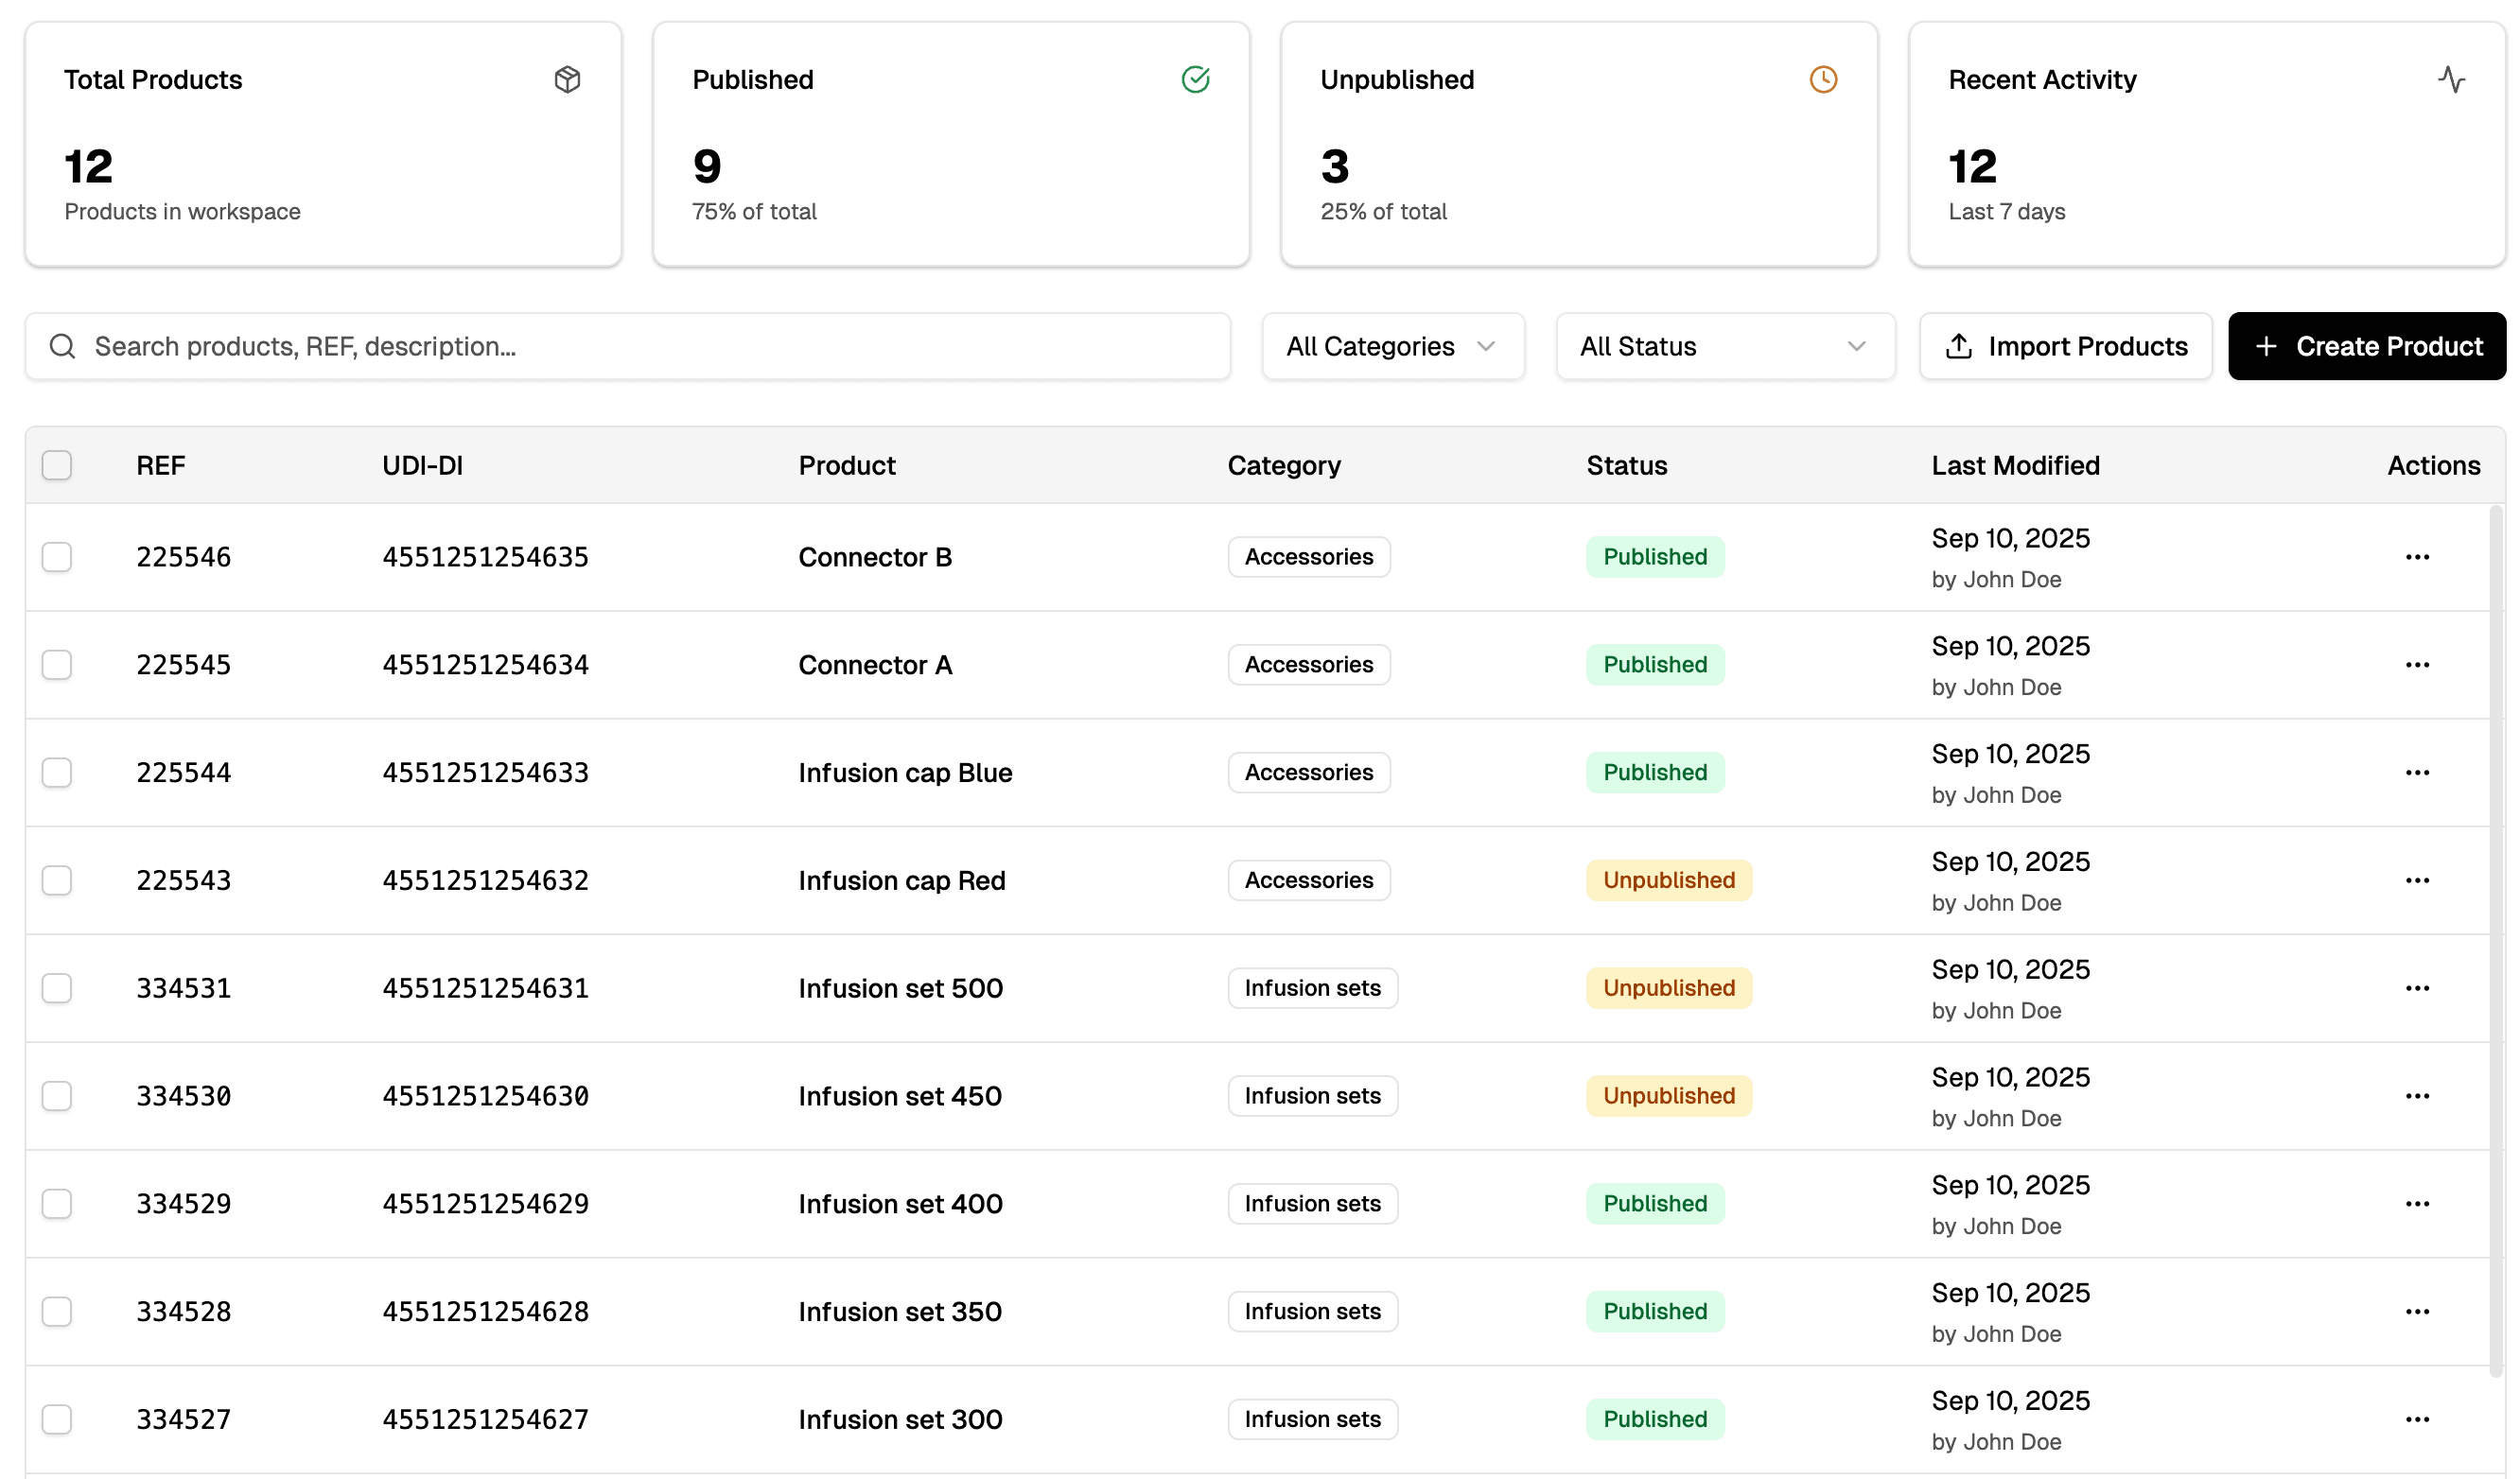
Task: Click the plus icon on Create Product
Action: pos(2266,346)
